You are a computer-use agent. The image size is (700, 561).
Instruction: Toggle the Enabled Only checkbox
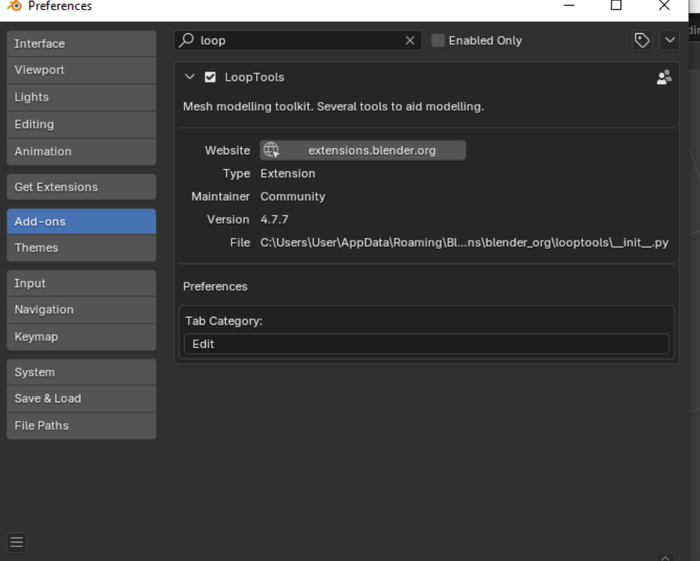(438, 40)
